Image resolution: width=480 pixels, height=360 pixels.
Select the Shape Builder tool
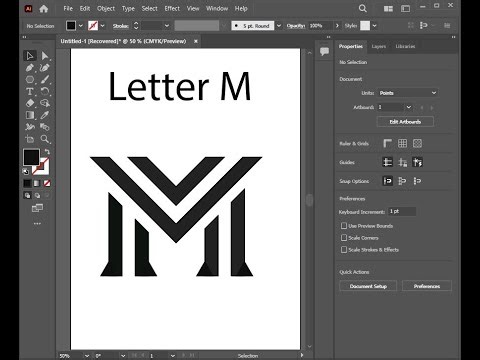(x=45, y=103)
